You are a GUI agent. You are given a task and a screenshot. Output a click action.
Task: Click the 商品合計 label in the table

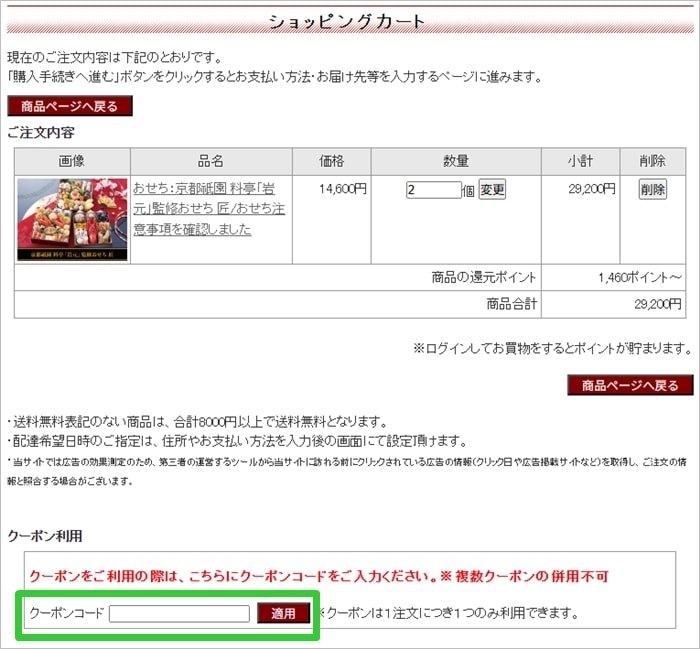(511, 304)
